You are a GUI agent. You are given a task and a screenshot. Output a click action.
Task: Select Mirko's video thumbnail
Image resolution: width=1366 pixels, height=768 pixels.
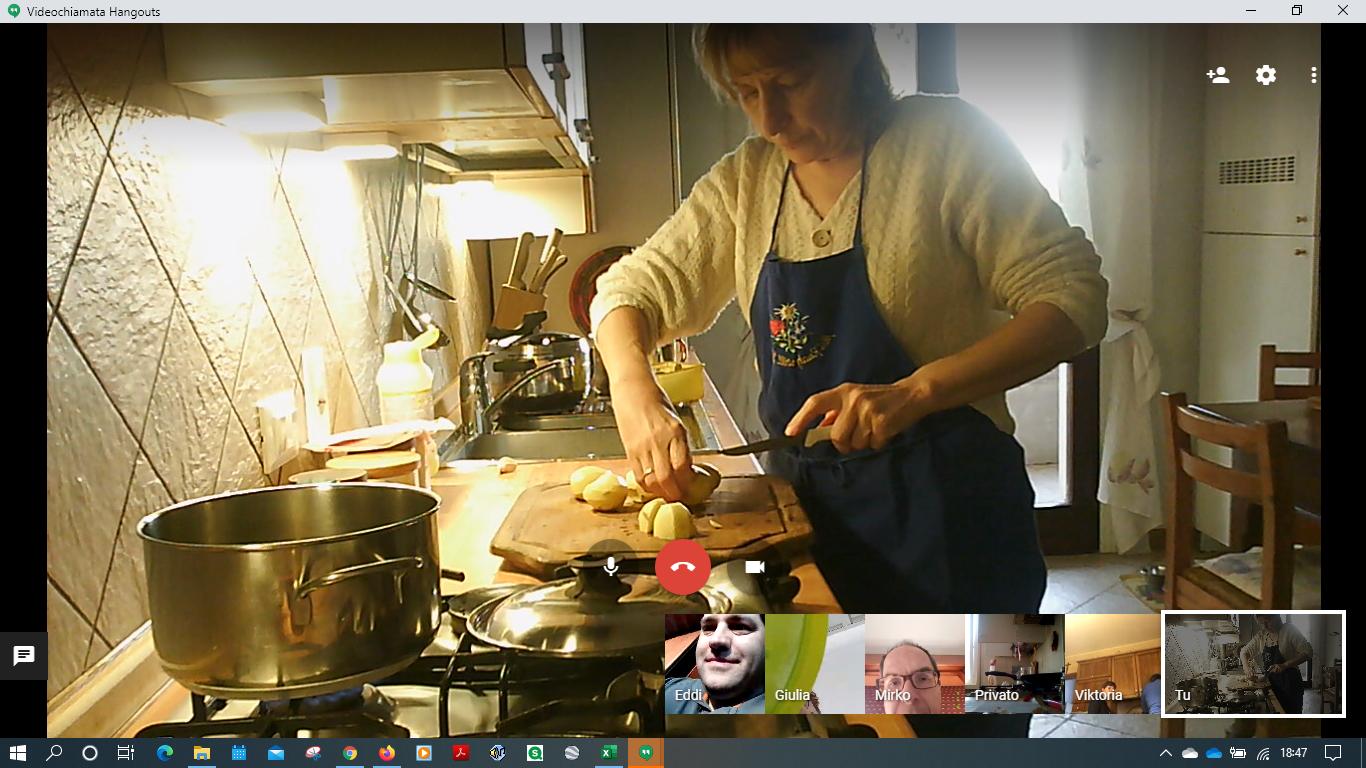(x=914, y=664)
